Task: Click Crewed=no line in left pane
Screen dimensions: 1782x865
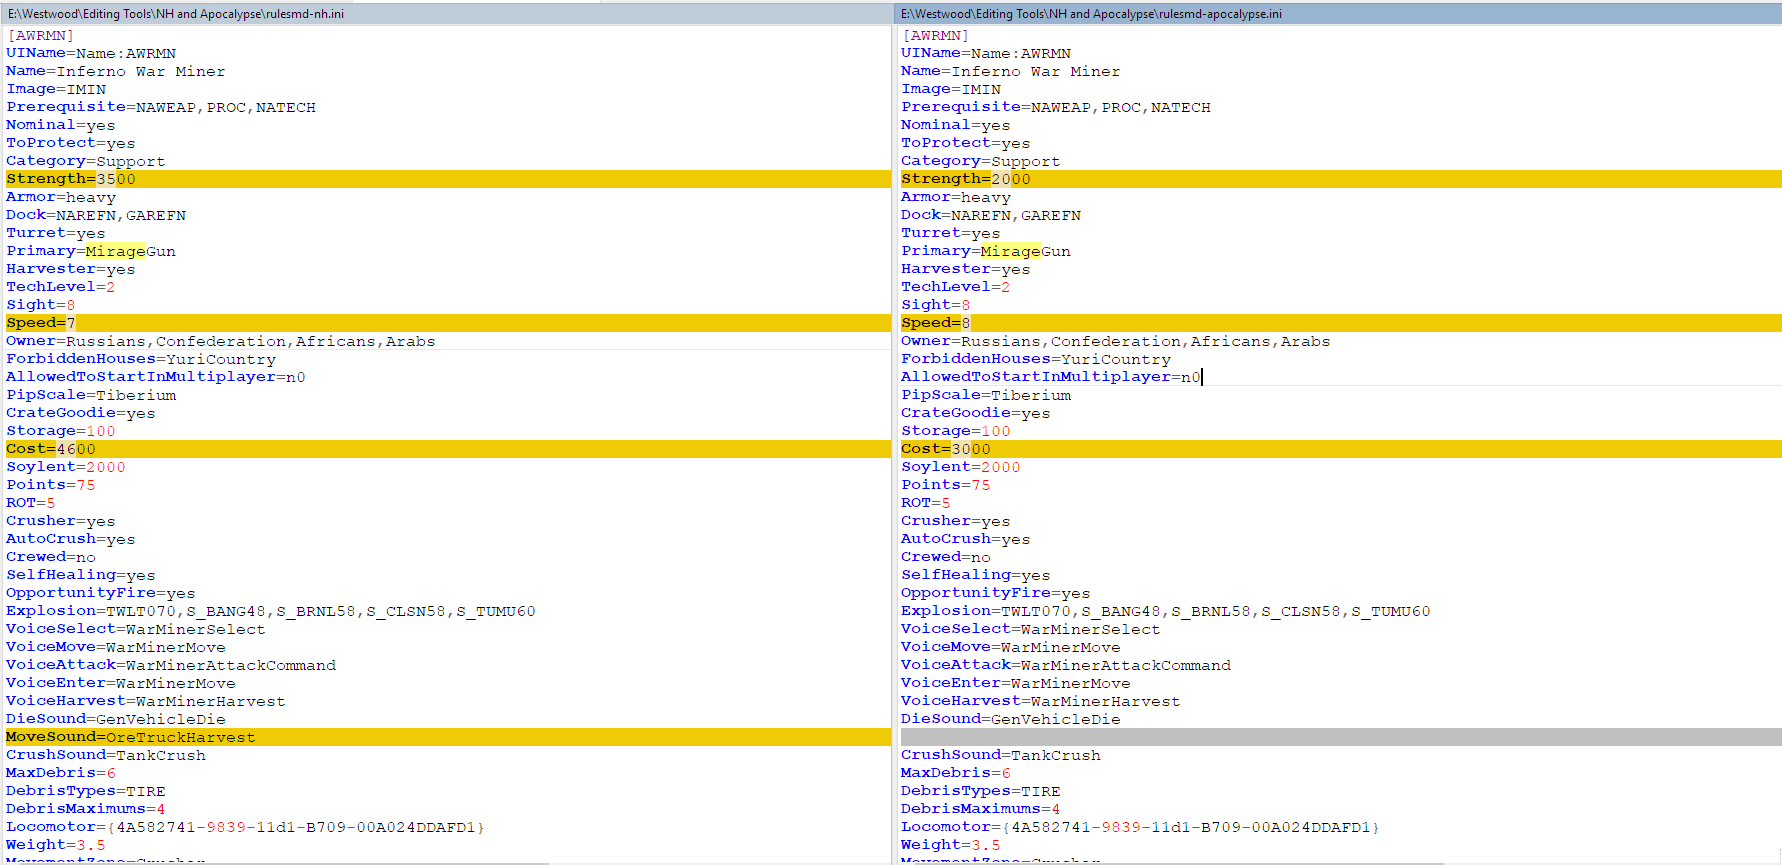Action: 51,557
